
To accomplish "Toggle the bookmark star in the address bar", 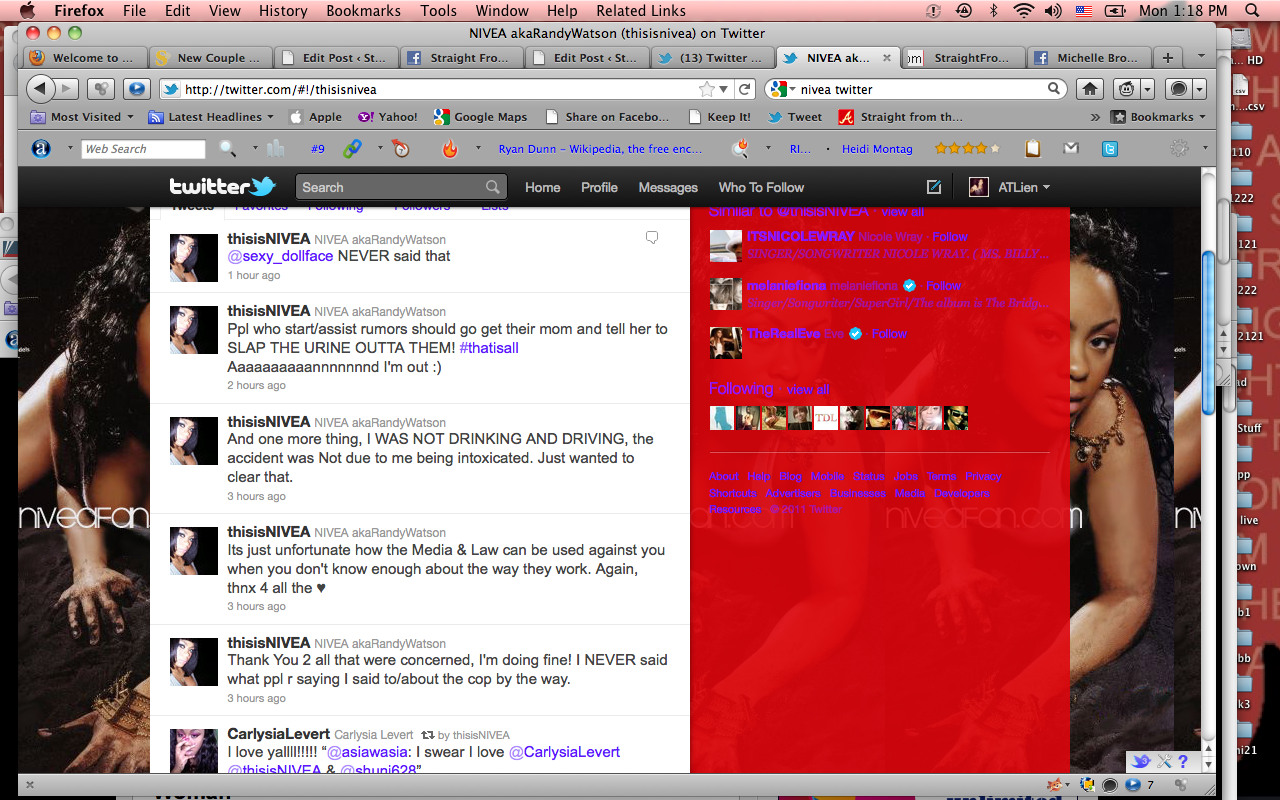I will (708, 89).
